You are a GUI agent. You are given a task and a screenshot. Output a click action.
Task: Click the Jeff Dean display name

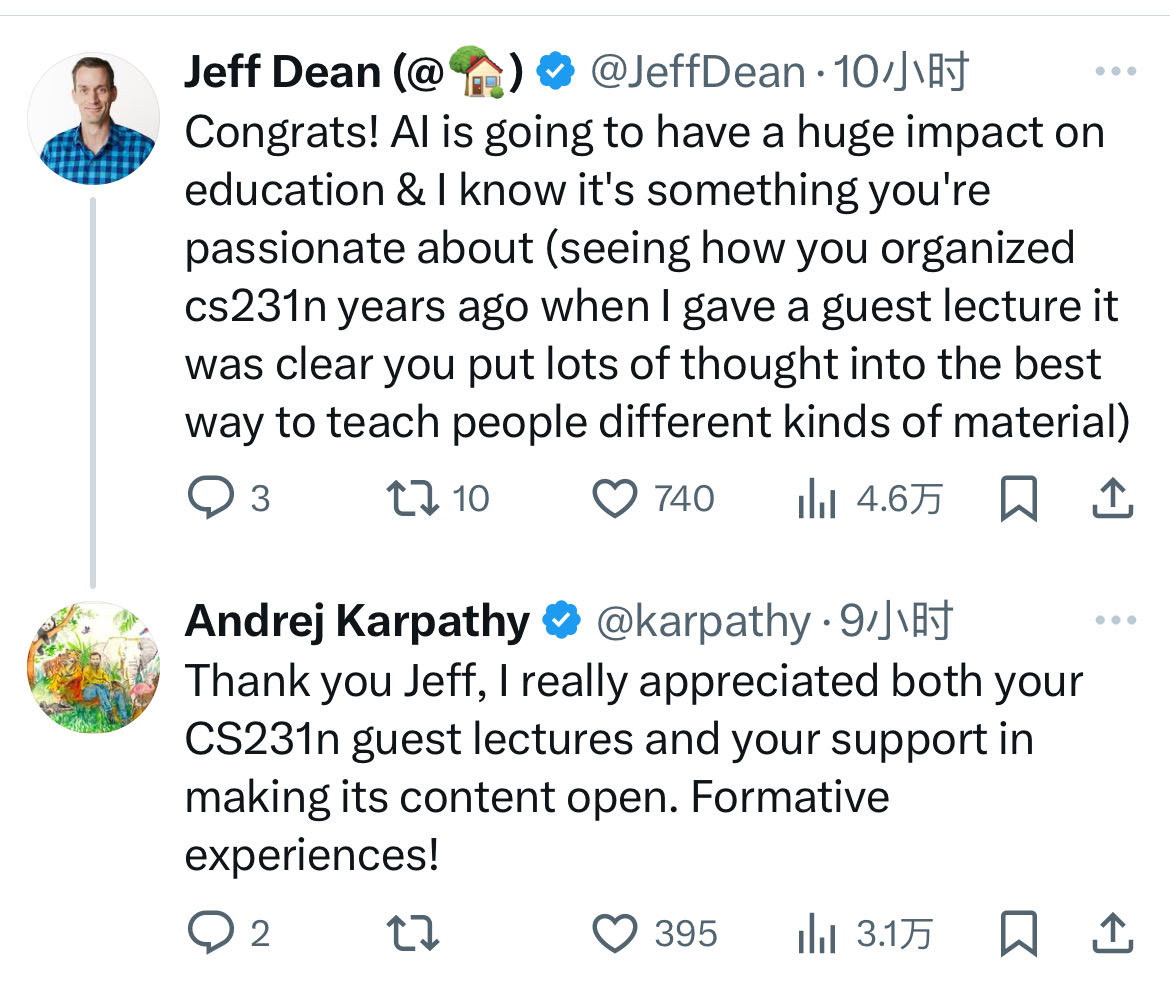tap(283, 72)
